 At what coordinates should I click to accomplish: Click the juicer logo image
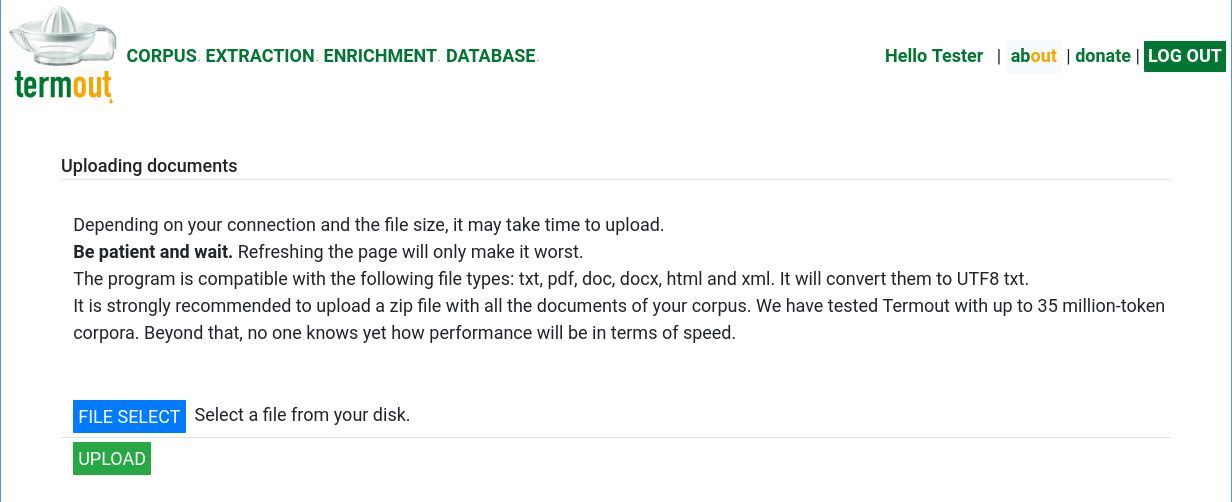coord(62,39)
